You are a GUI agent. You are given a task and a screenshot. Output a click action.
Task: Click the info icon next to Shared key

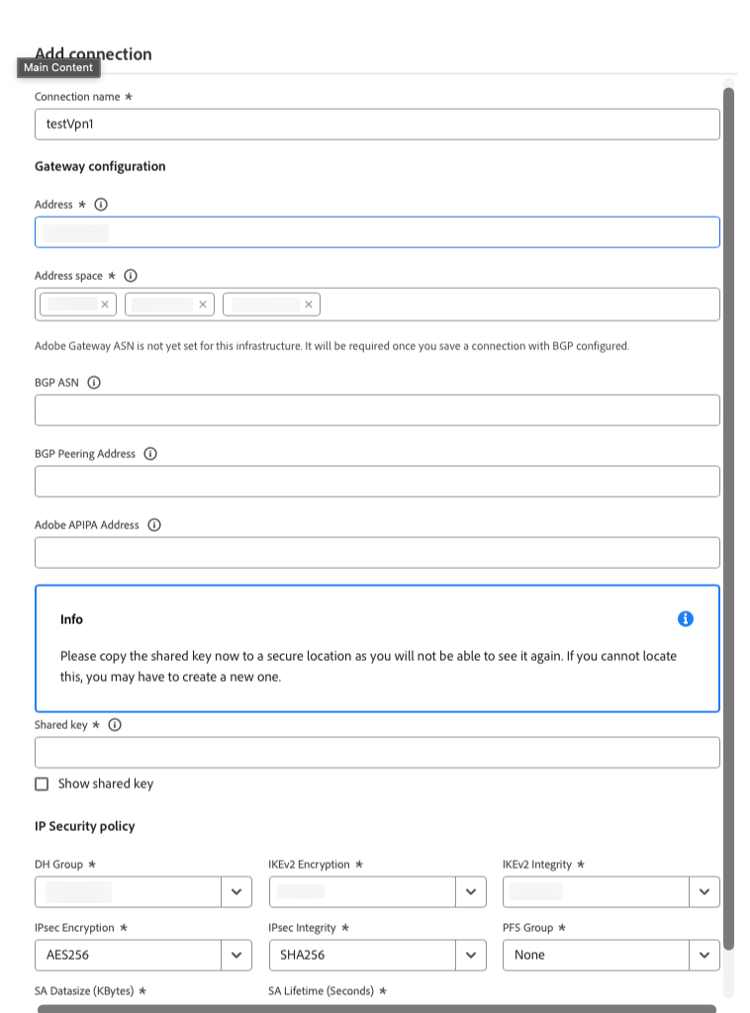(115, 725)
